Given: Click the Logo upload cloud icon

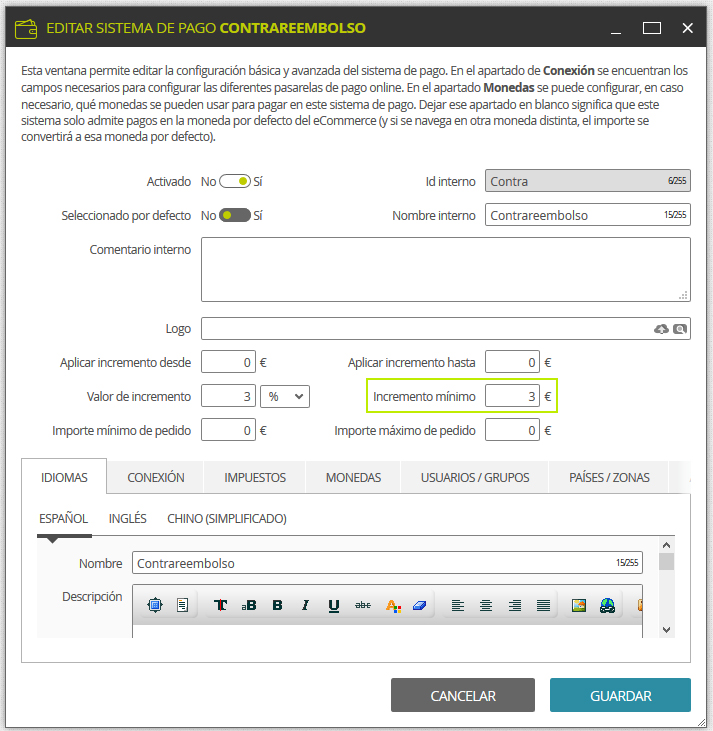Looking at the screenshot, I should [x=661, y=329].
